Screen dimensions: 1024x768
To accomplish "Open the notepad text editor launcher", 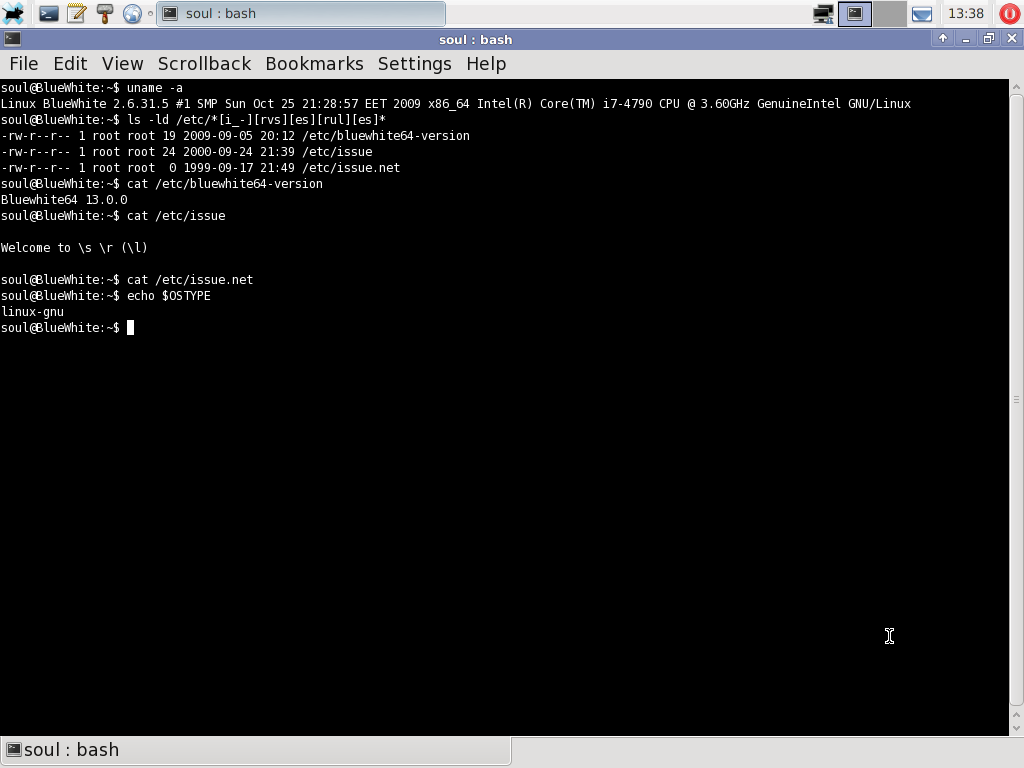I will pos(76,13).
